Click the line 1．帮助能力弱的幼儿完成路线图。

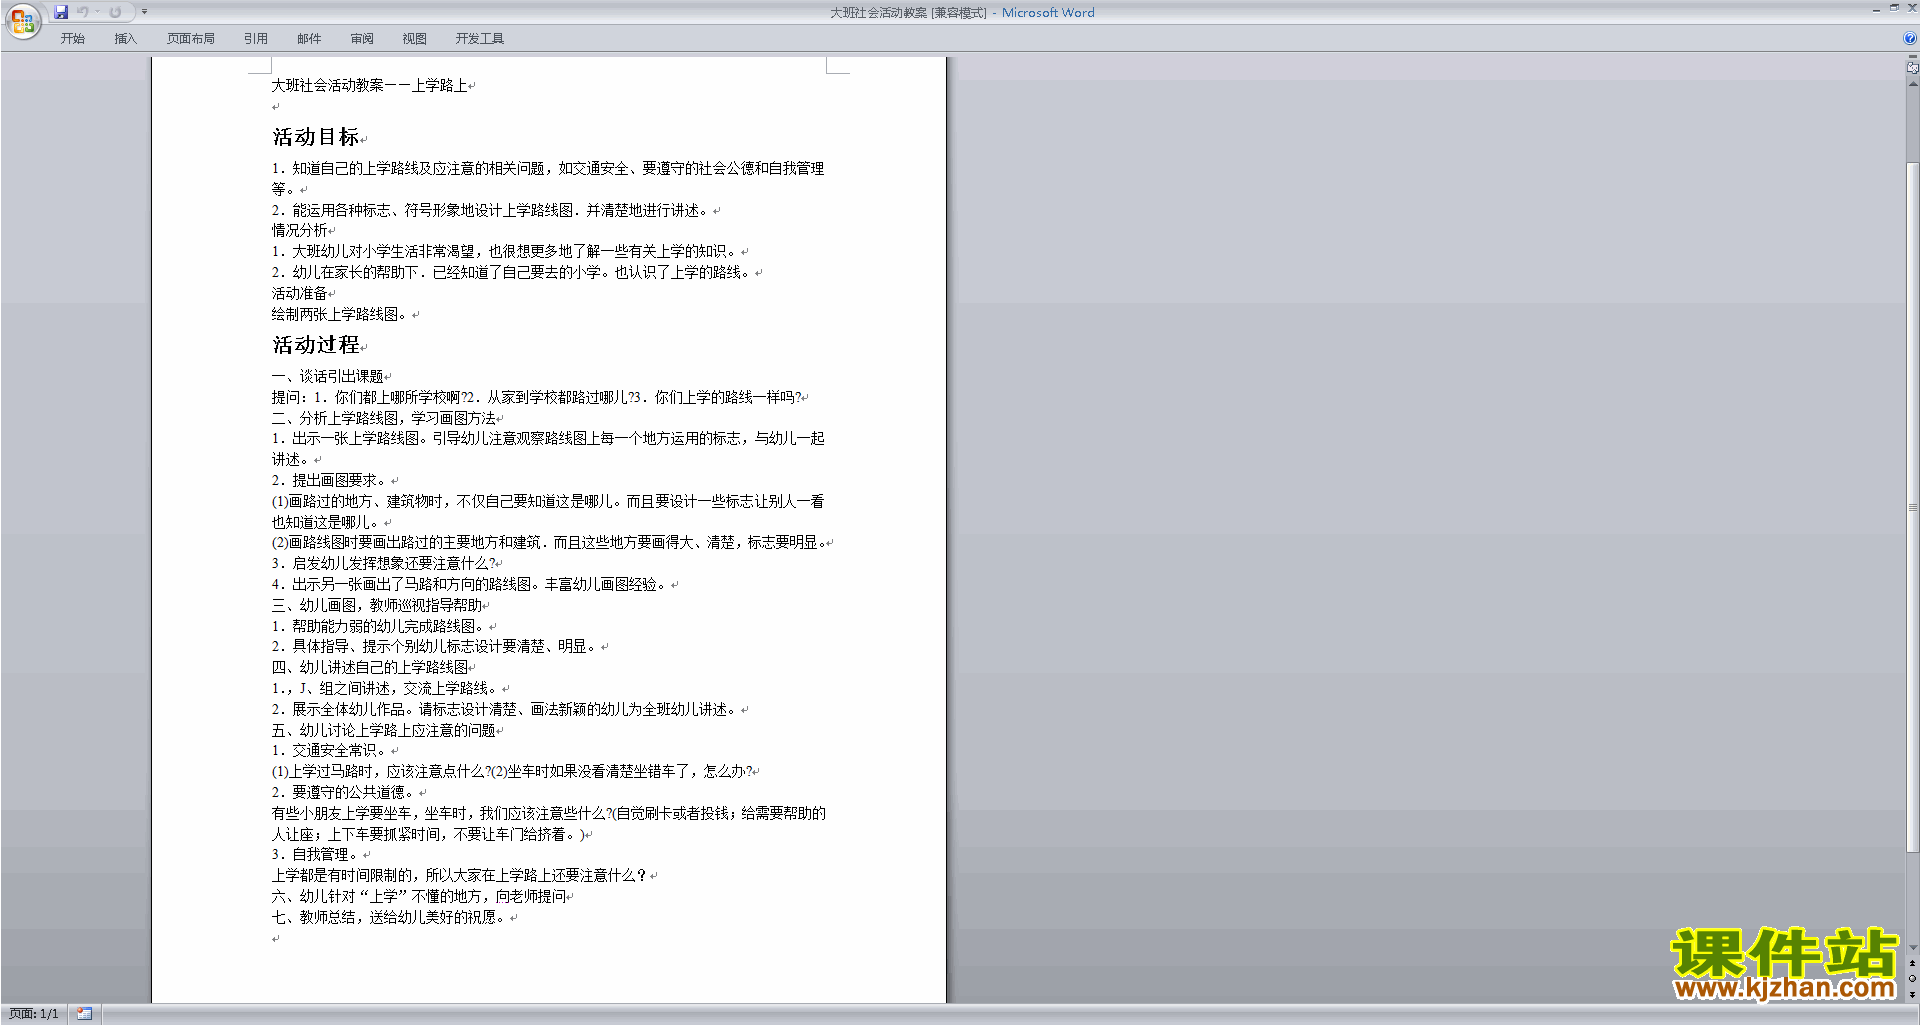coord(379,626)
